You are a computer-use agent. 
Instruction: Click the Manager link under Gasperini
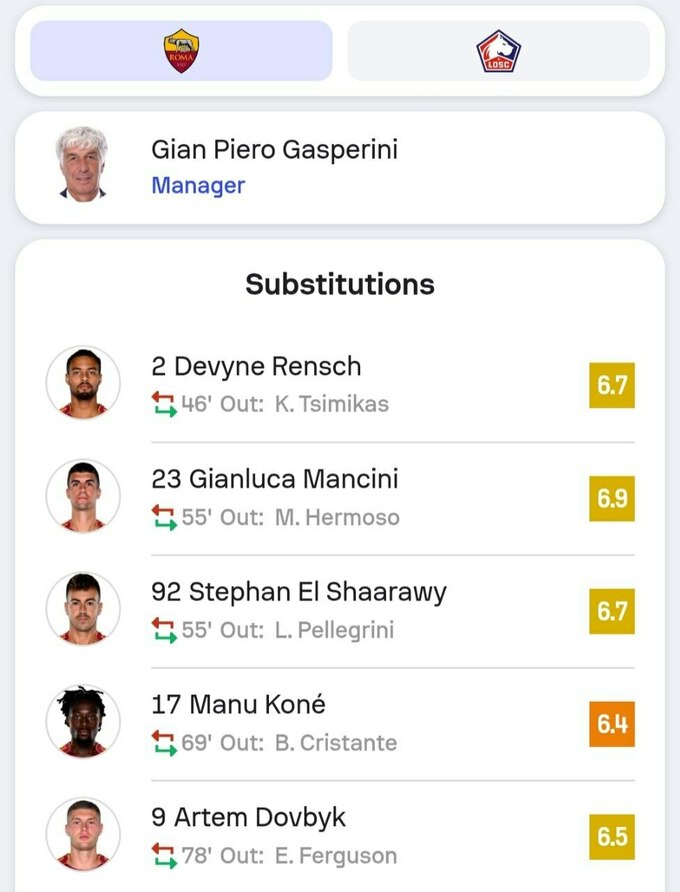(198, 186)
